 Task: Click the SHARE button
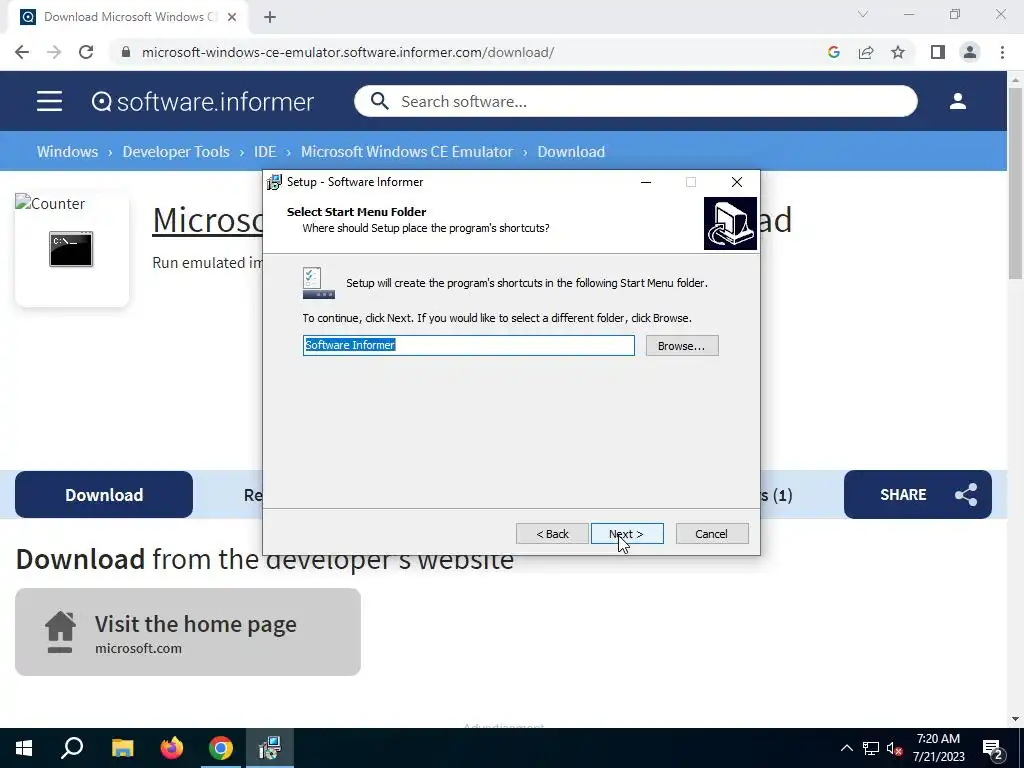[x=917, y=494]
